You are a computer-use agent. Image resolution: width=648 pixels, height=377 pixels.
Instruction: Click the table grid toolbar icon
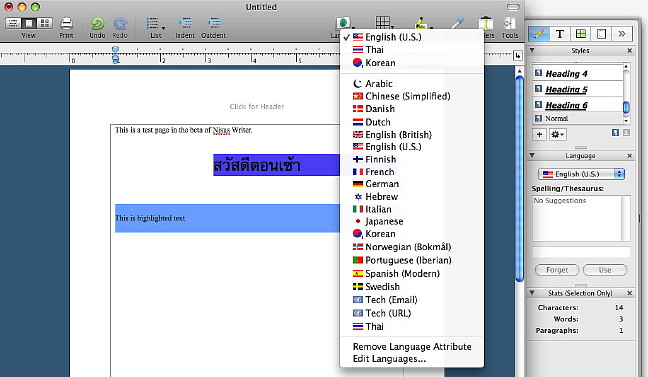pos(382,22)
